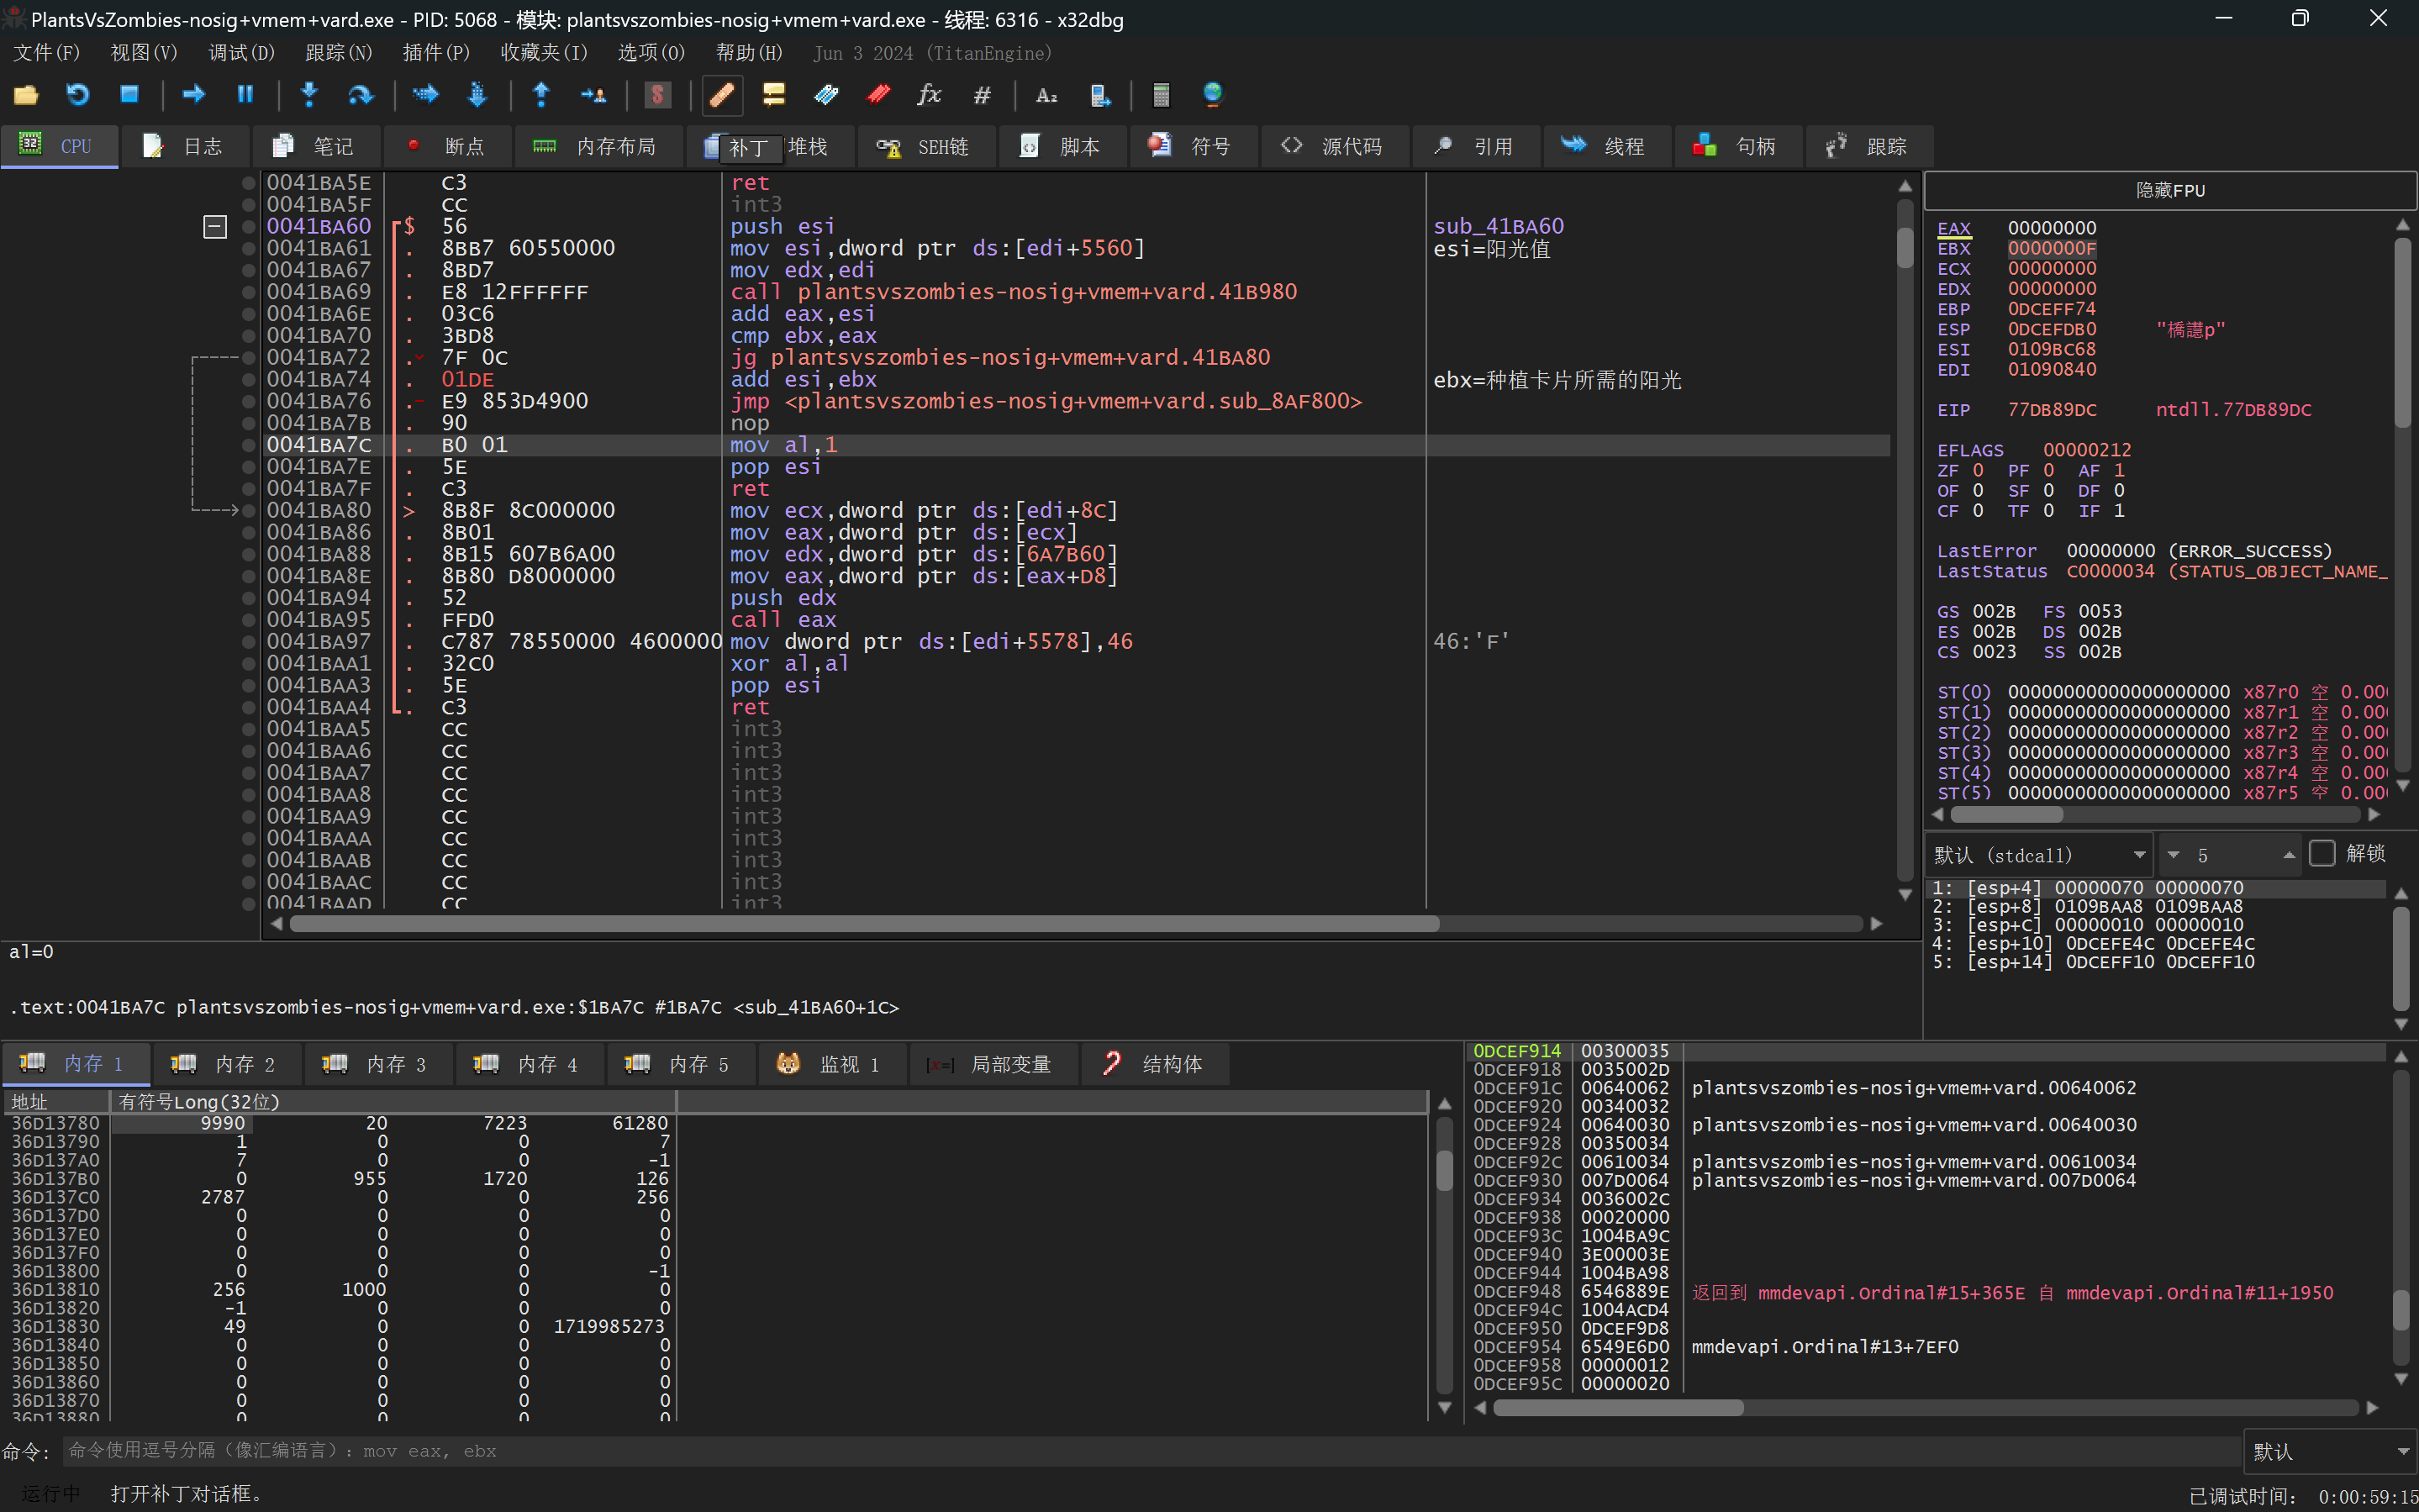Toggle breakpoint dot at address 0041BA80

[249, 511]
